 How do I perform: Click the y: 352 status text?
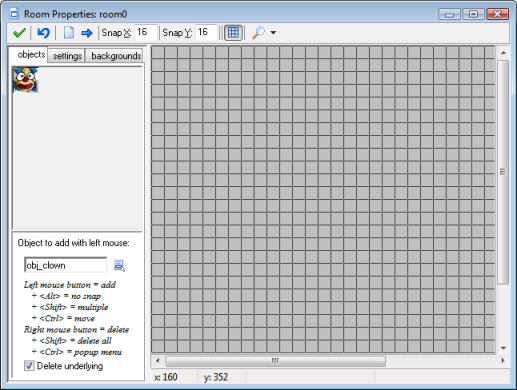coord(216,377)
